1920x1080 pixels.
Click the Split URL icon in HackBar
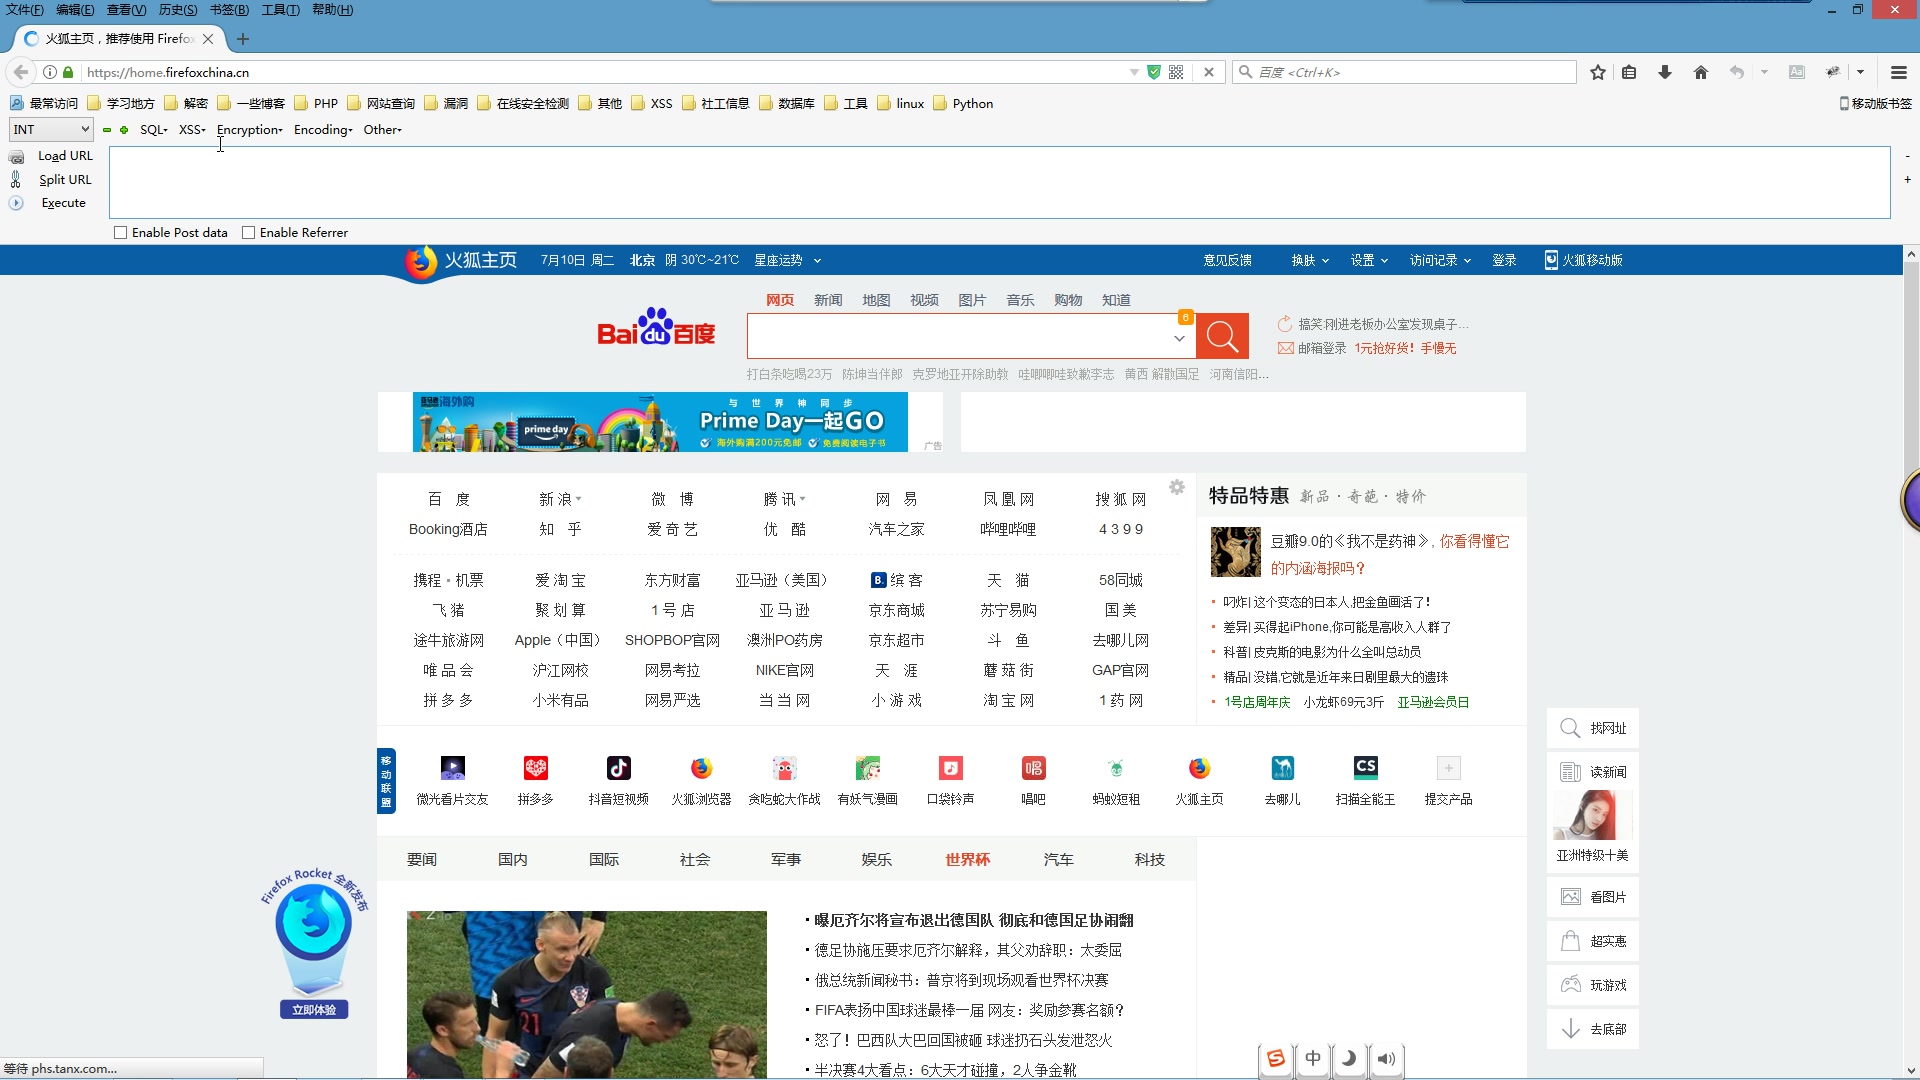tap(16, 179)
